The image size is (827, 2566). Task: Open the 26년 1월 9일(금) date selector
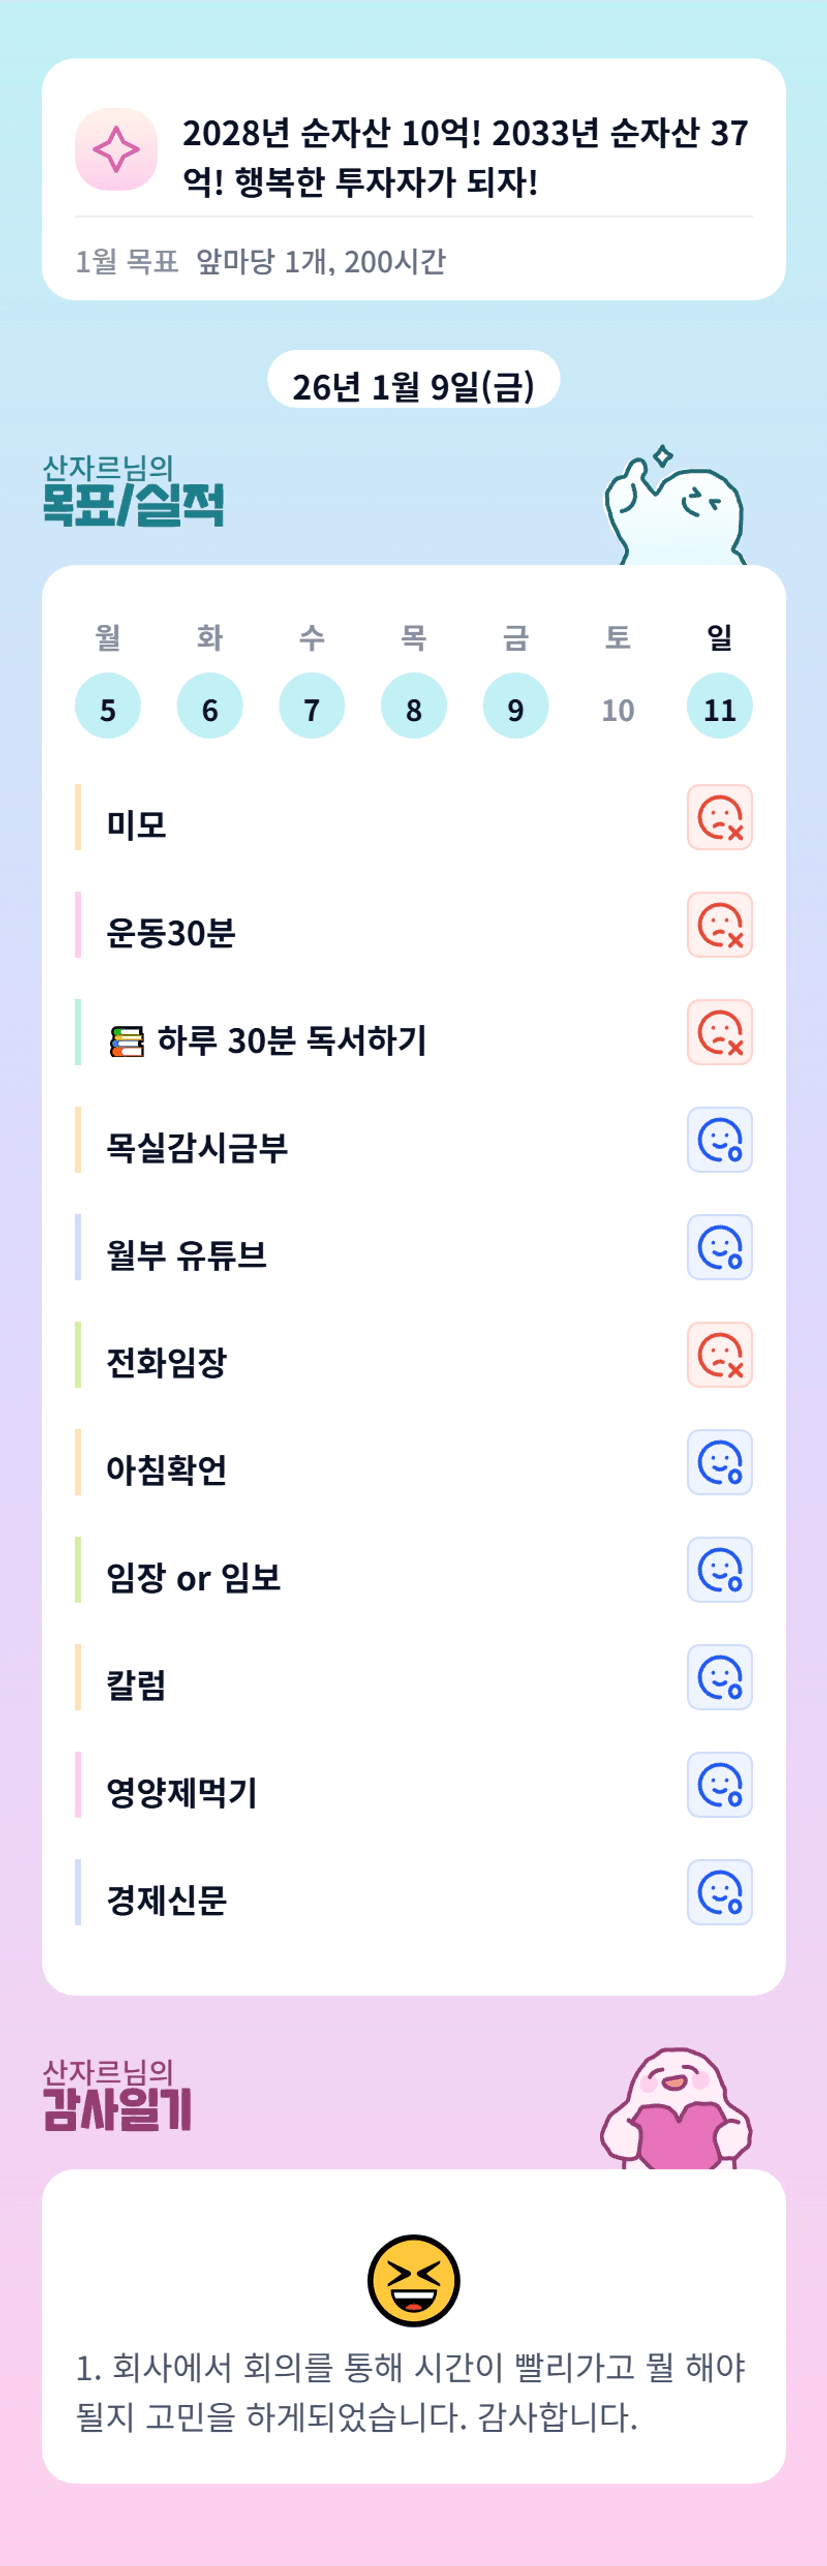click(x=413, y=383)
